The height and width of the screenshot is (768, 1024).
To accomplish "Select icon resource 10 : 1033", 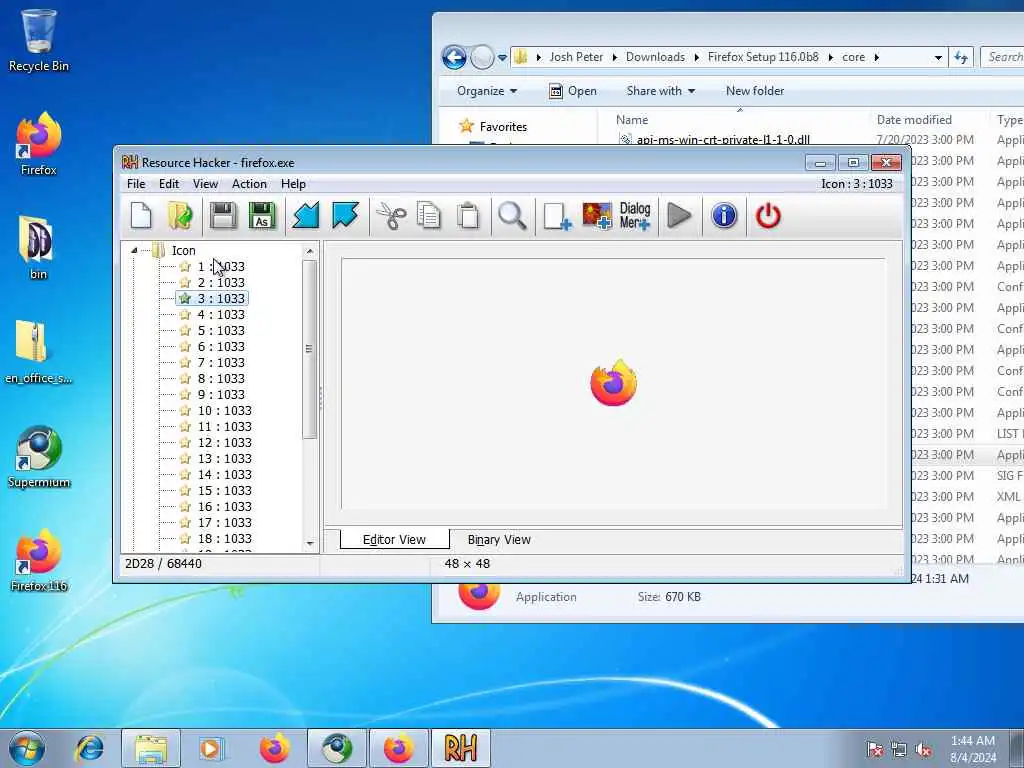I will click(224, 411).
